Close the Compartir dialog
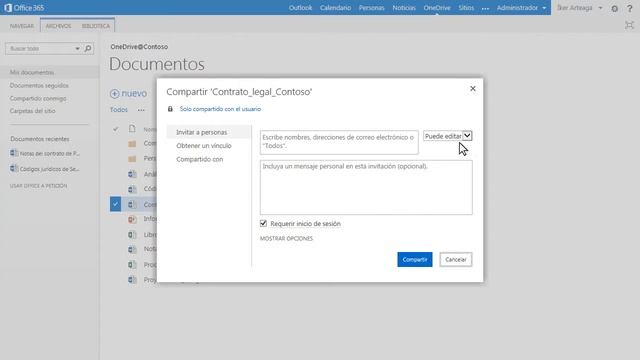This screenshot has width=640, height=360. click(473, 89)
